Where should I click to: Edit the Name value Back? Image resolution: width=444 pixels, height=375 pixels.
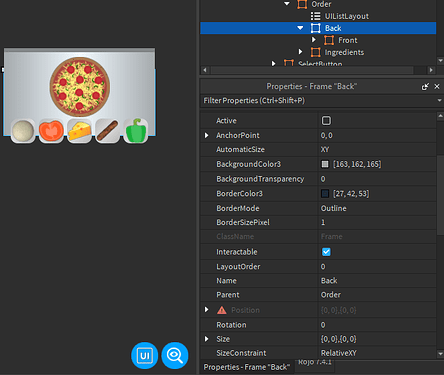point(329,281)
